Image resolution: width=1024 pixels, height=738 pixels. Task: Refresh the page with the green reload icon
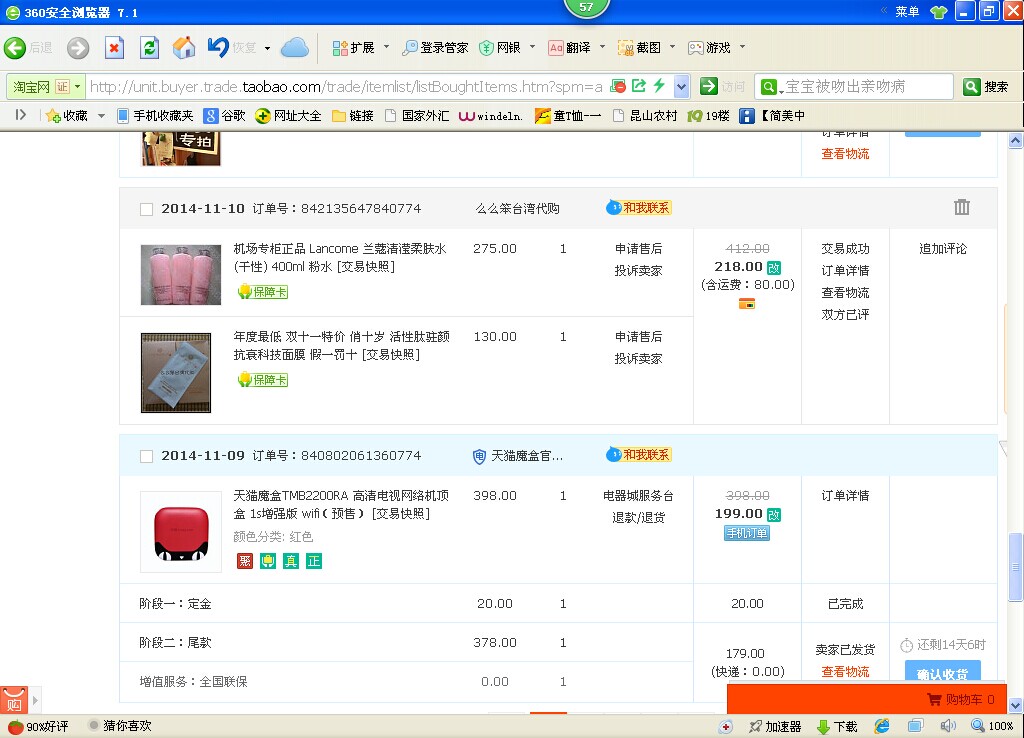[x=150, y=48]
